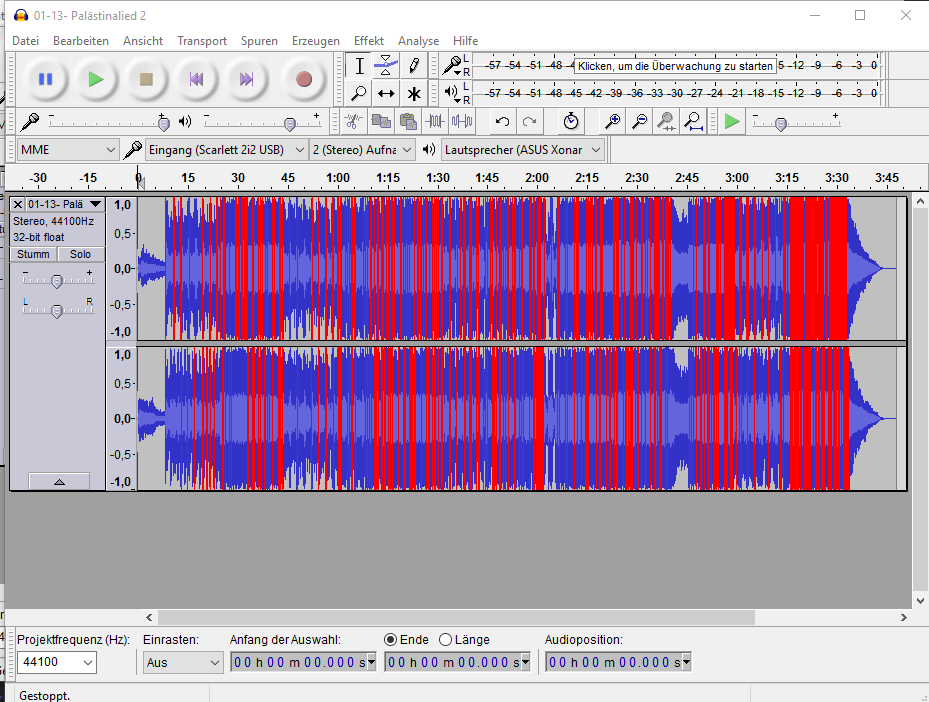Click the Zoom In magnifier icon

click(x=612, y=122)
